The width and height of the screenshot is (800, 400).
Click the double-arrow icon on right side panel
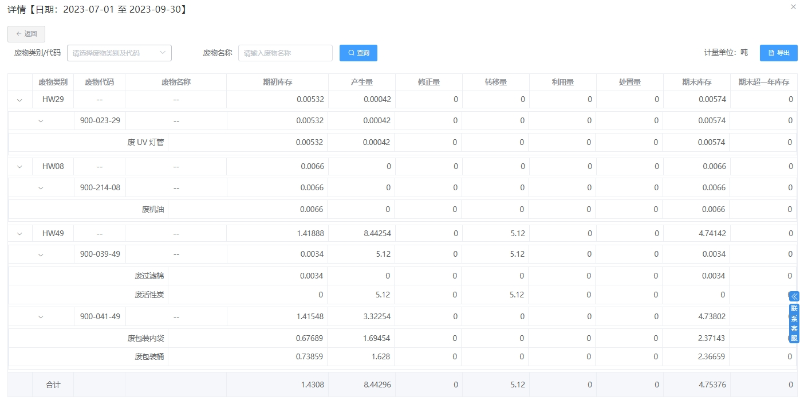click(x=794, y=296)
